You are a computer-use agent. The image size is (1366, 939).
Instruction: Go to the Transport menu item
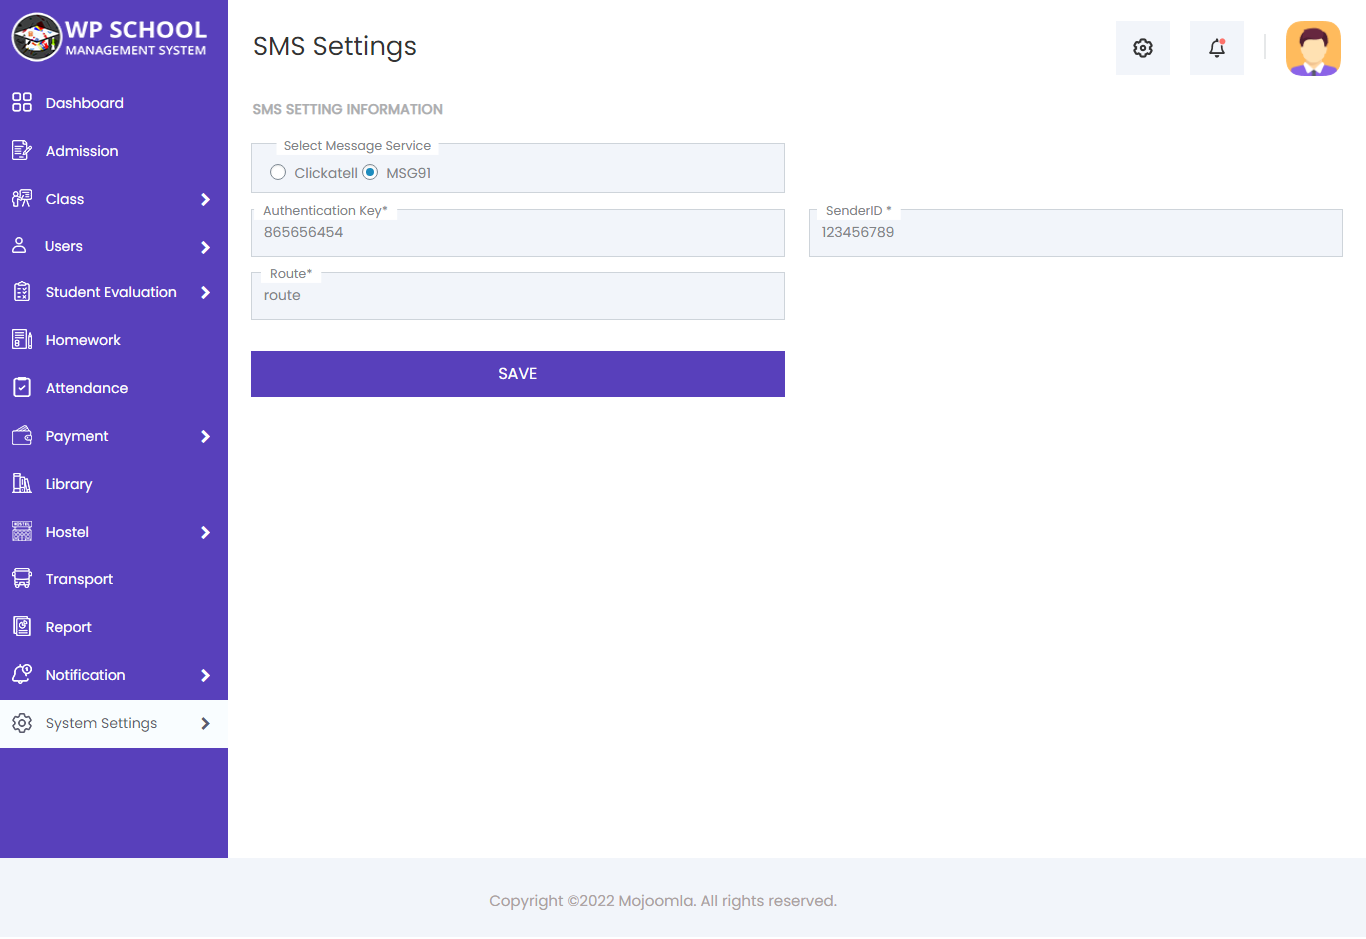[x=114, y=579]
